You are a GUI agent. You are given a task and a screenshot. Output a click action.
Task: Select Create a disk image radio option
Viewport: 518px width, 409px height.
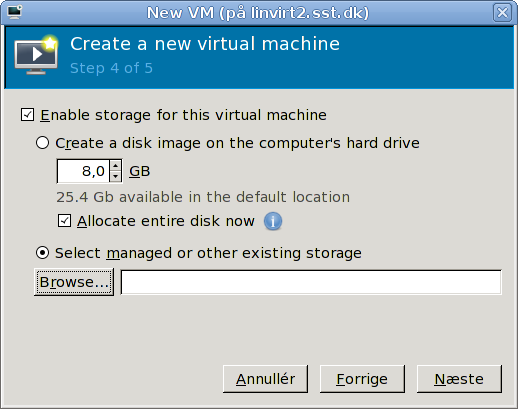click(43, 143)
